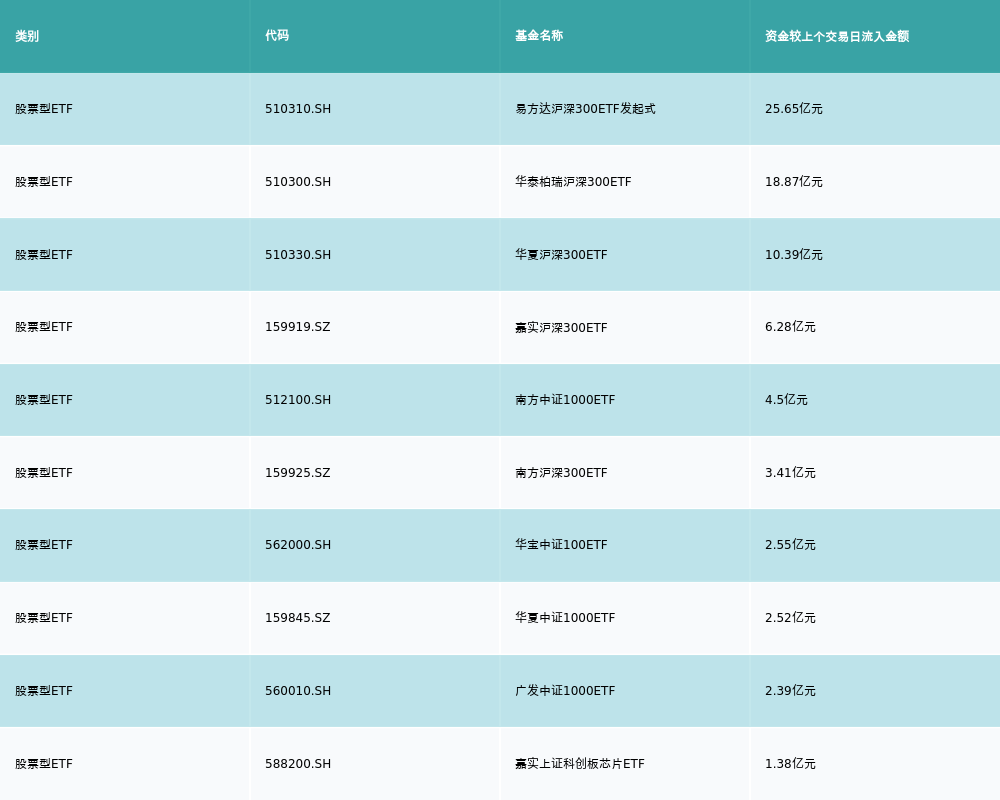Click fund name 南方沪深300ETF
The height and width of the screenshot is (800, 1000).
point(561,473)
